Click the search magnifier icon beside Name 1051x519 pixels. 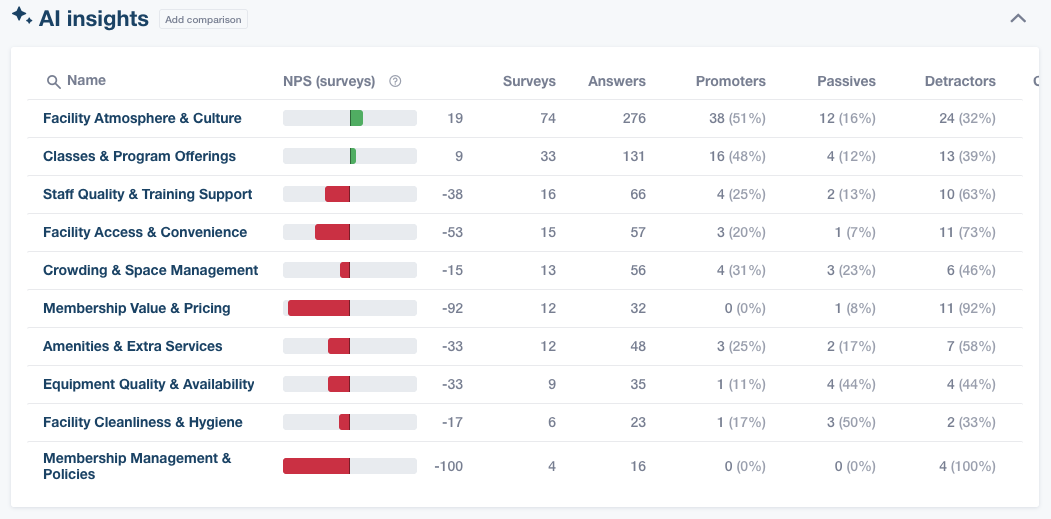(x=53, y=81)
